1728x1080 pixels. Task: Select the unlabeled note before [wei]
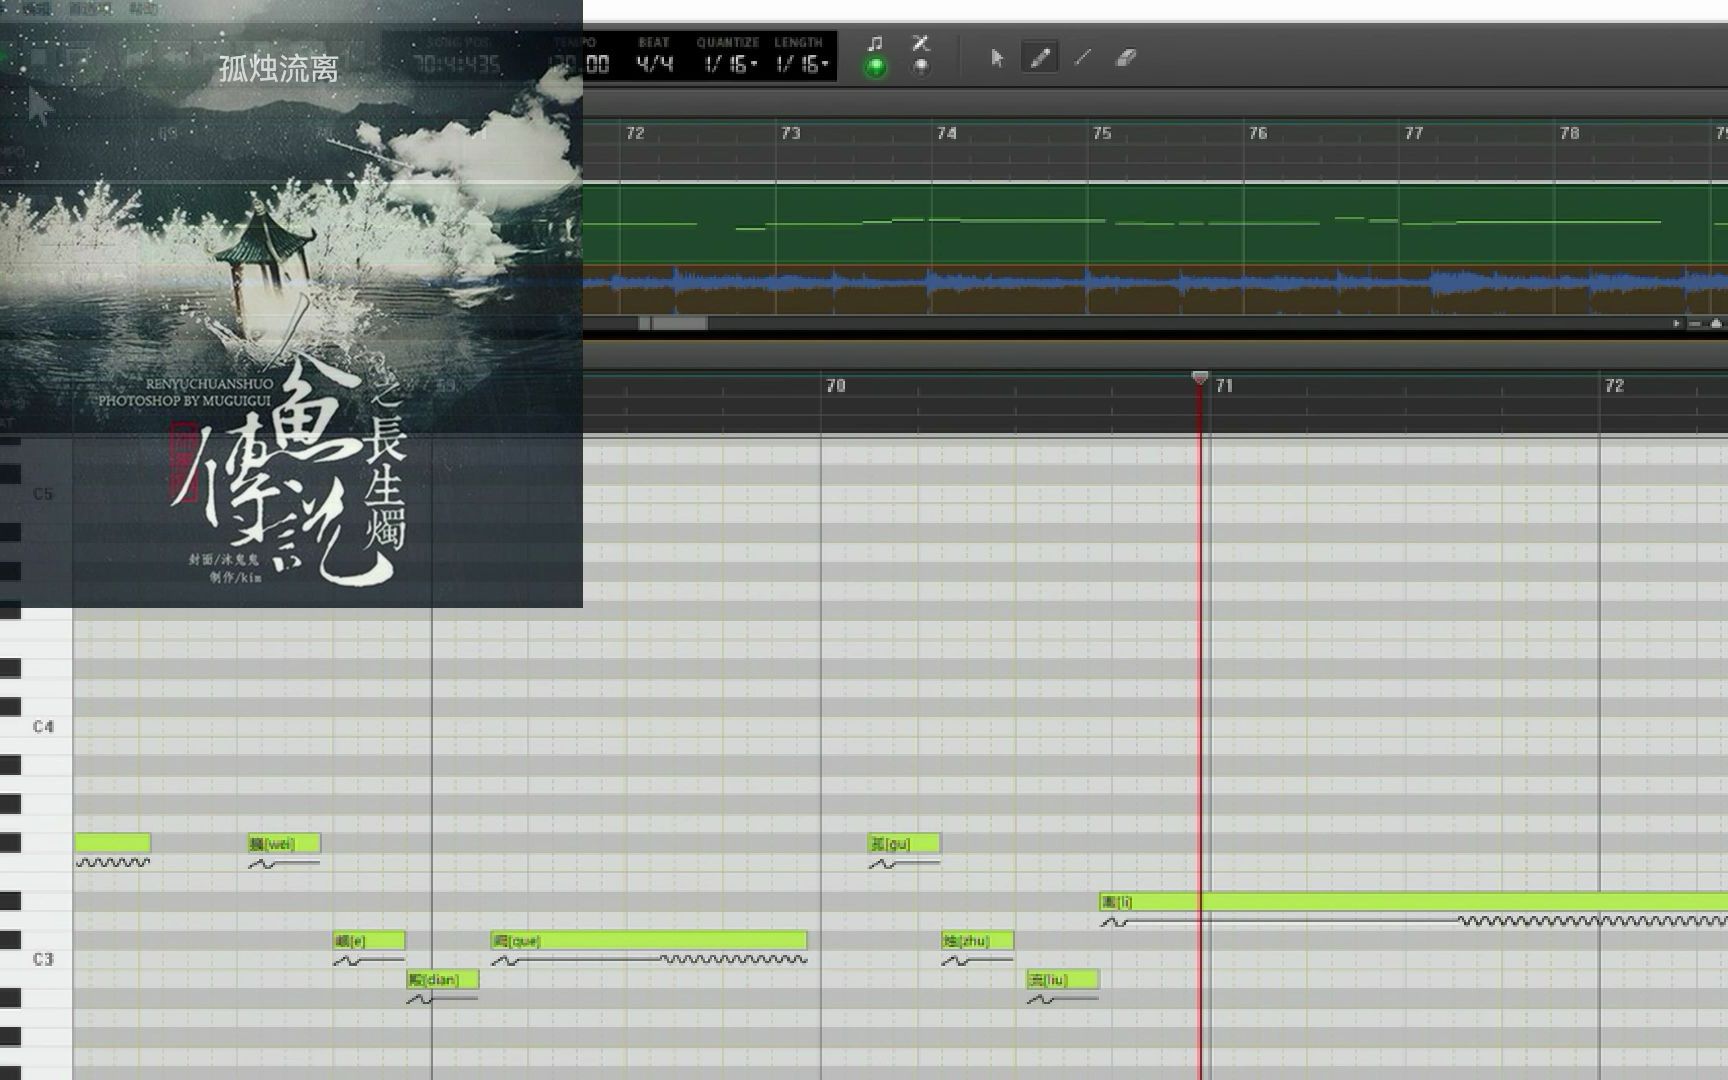(x=113, y=843)
